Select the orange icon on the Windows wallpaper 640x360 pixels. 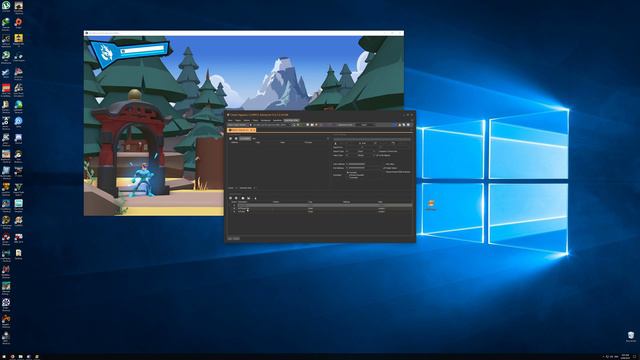tap(431, 204)
